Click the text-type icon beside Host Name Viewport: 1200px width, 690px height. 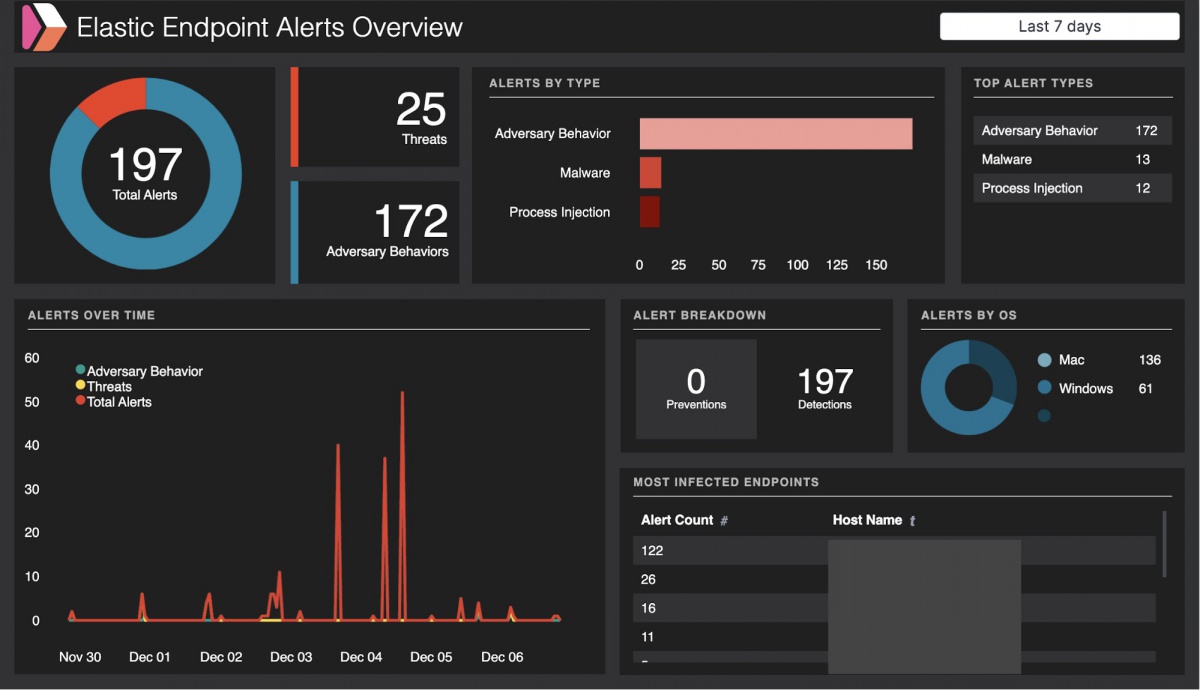click(912, 521)
